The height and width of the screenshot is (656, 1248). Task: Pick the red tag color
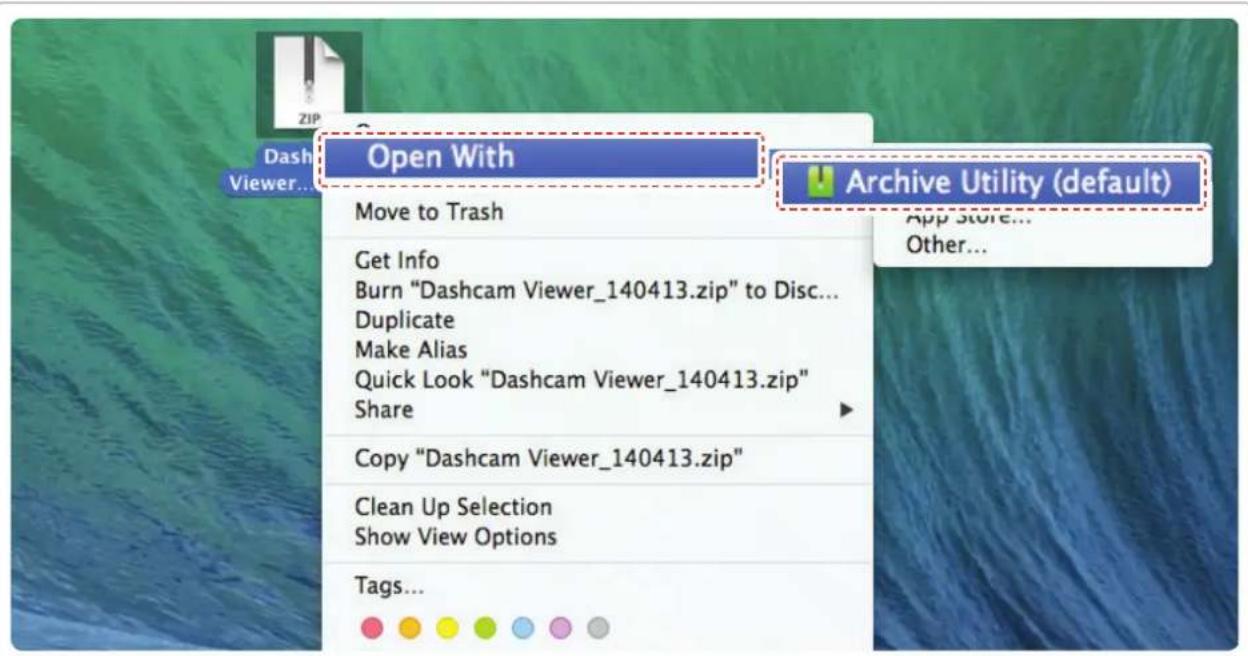tap(370, 627)
